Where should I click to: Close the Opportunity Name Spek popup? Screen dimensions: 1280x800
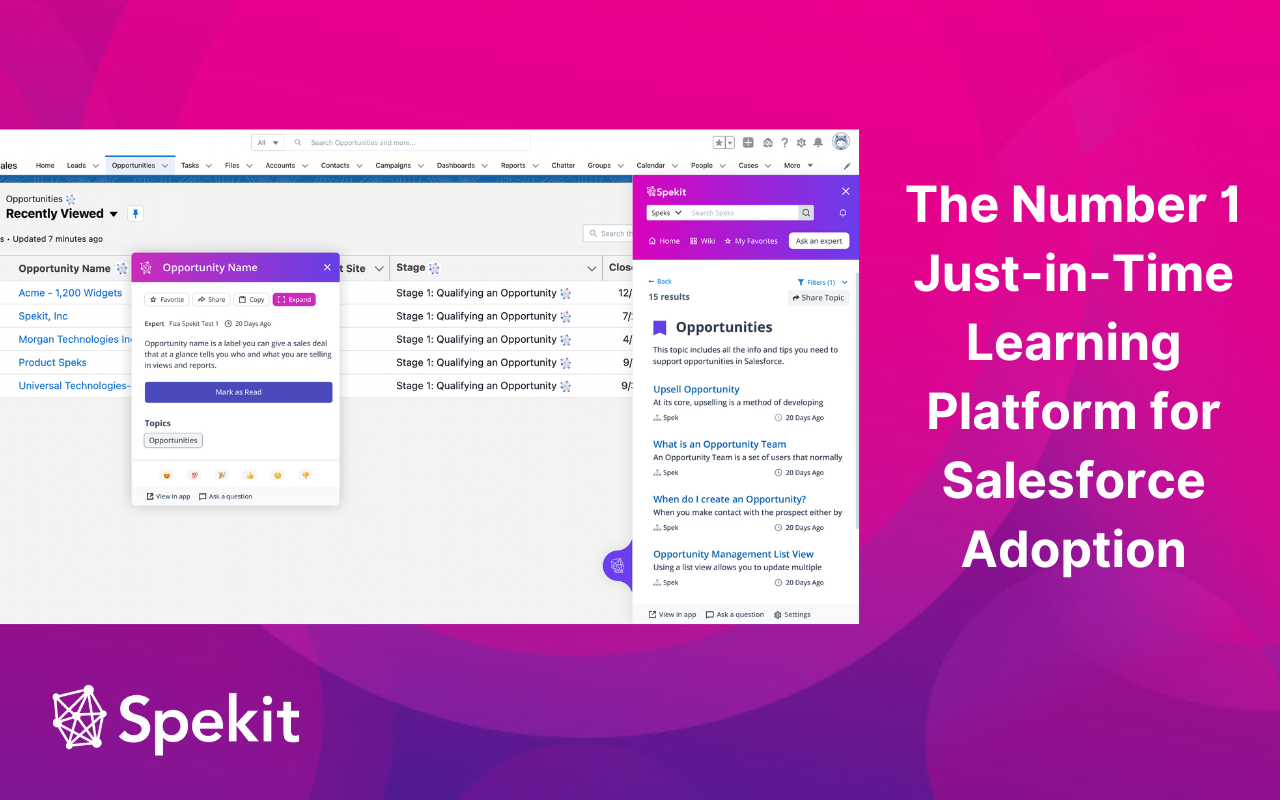point(327,267)
